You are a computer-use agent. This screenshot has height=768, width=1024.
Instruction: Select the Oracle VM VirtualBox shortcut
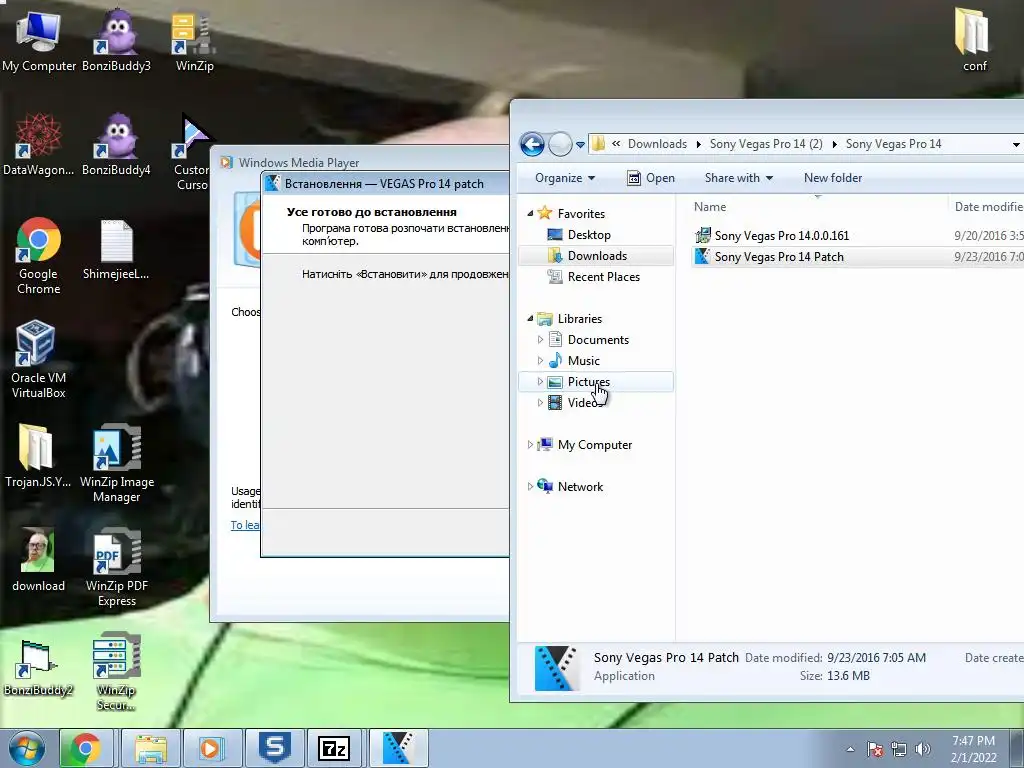tap(39, 359)
